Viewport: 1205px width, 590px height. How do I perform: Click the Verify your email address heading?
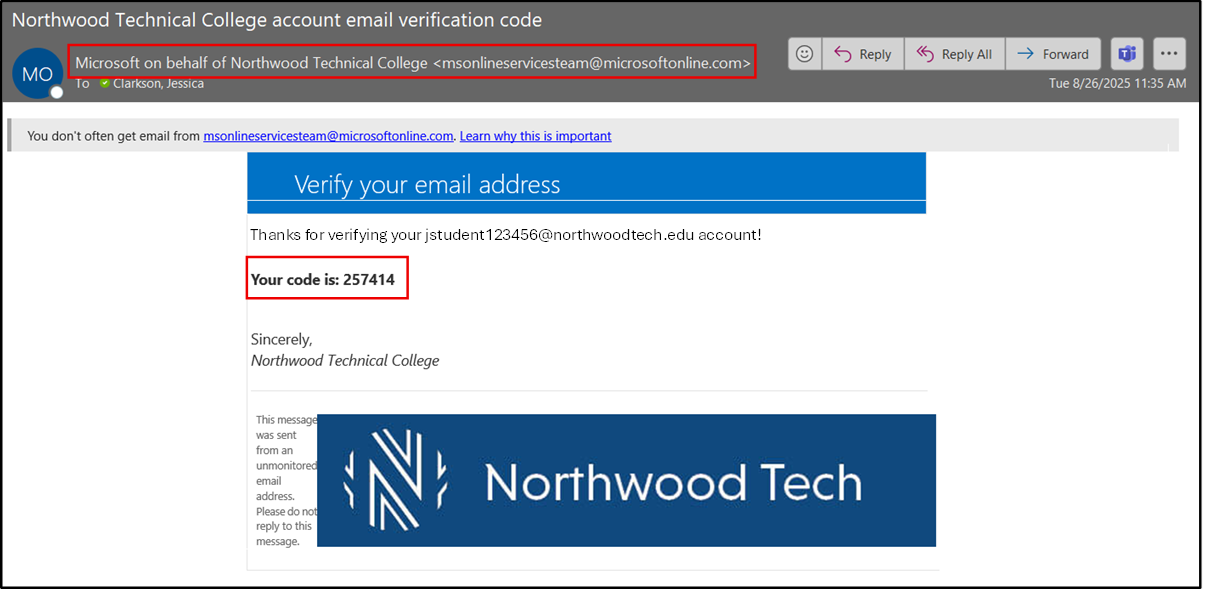pos(427,184)
